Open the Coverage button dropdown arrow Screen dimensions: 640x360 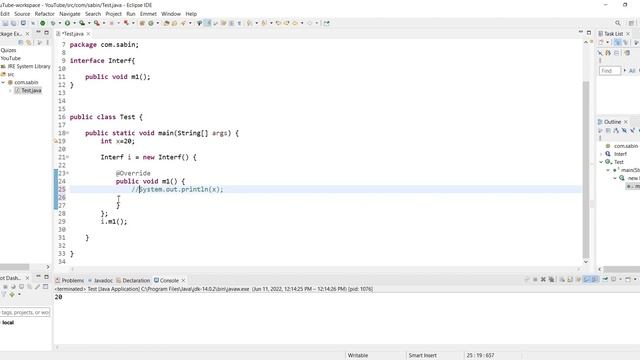pos(89,23)
